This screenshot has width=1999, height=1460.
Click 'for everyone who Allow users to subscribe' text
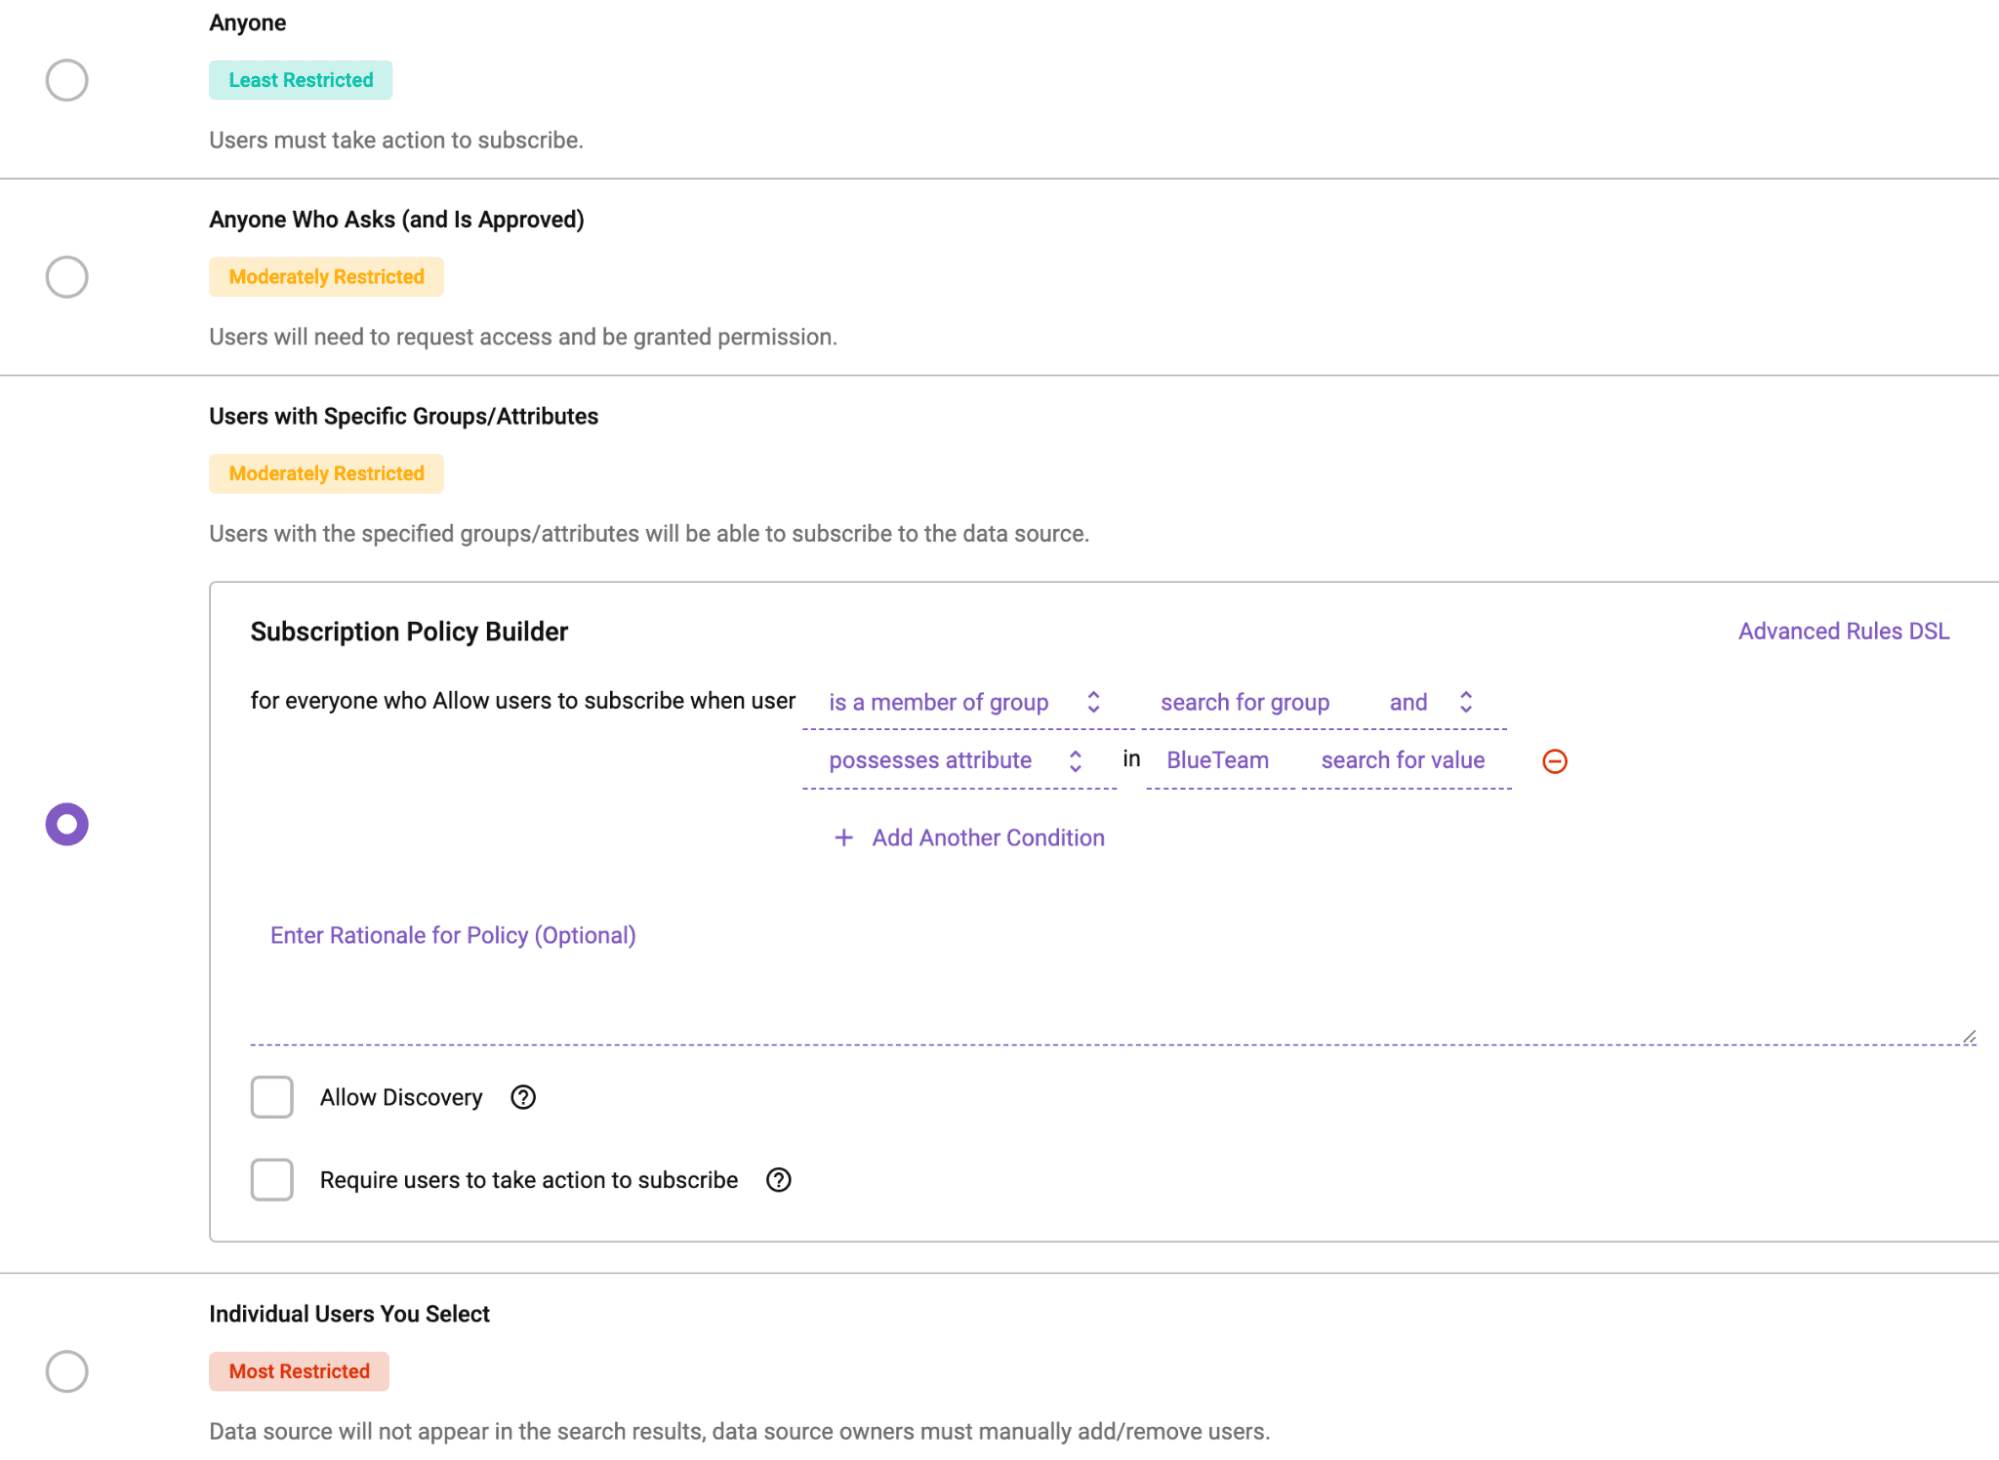(x=523, y=701)
